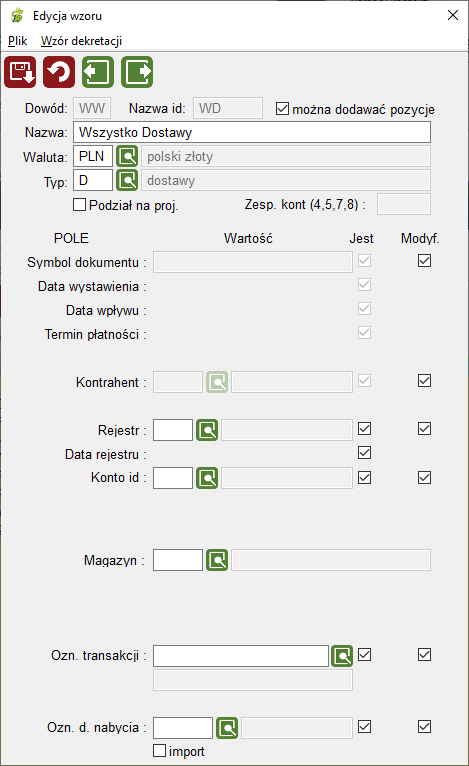Tick the import checkbox

point(159,750)
